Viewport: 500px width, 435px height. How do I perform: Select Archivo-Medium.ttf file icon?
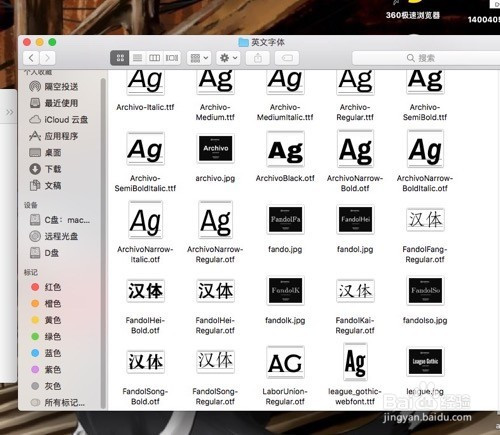[215, 82]
